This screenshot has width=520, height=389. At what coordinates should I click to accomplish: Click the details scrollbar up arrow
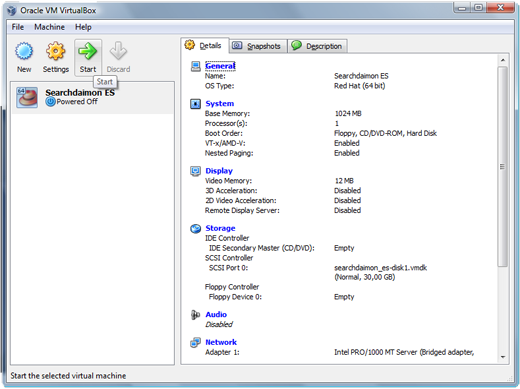click(x=503, y=60)
